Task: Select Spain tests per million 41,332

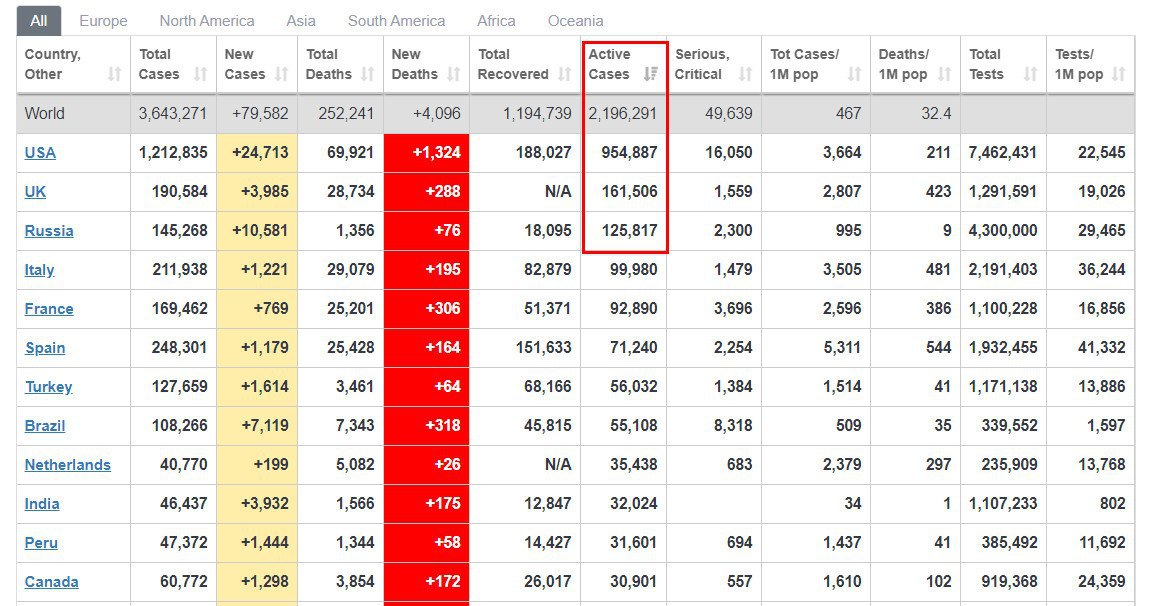Action: [1101, 348]
